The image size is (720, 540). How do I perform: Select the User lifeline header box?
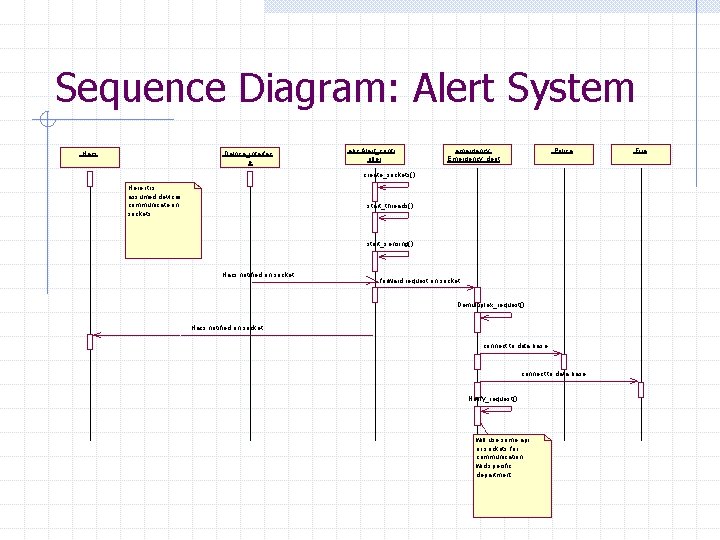90,157
